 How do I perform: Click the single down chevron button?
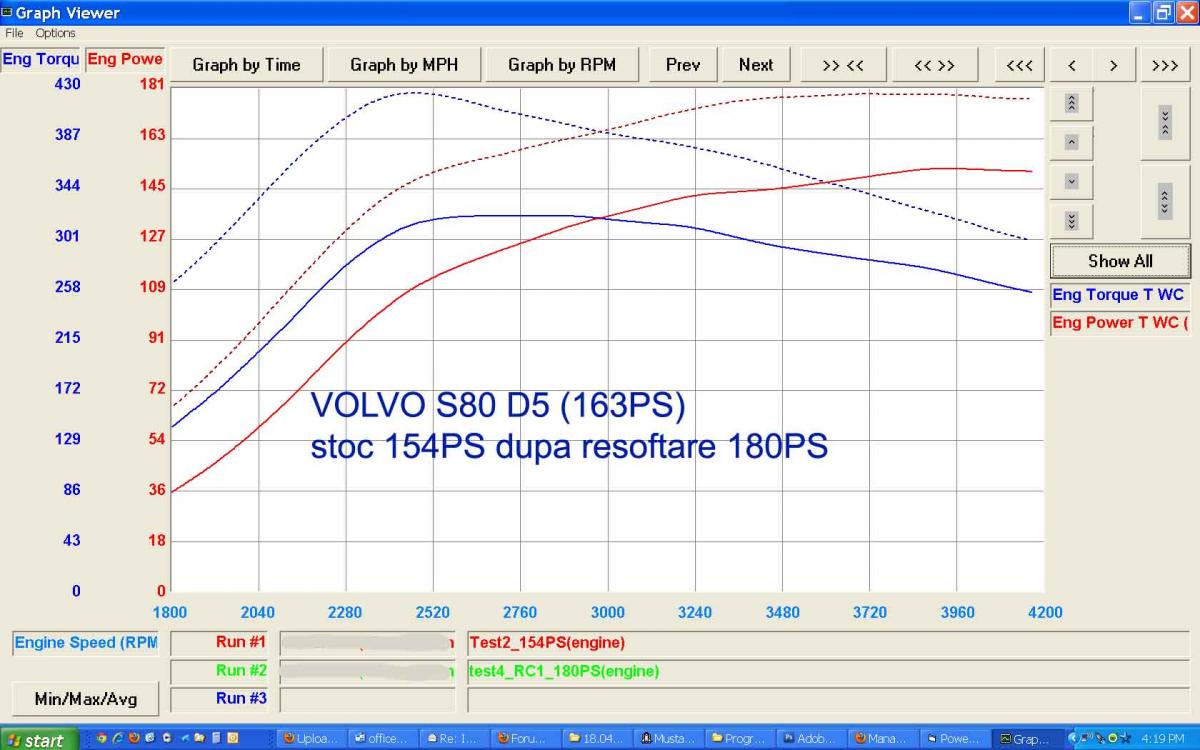pos(1071,181)
